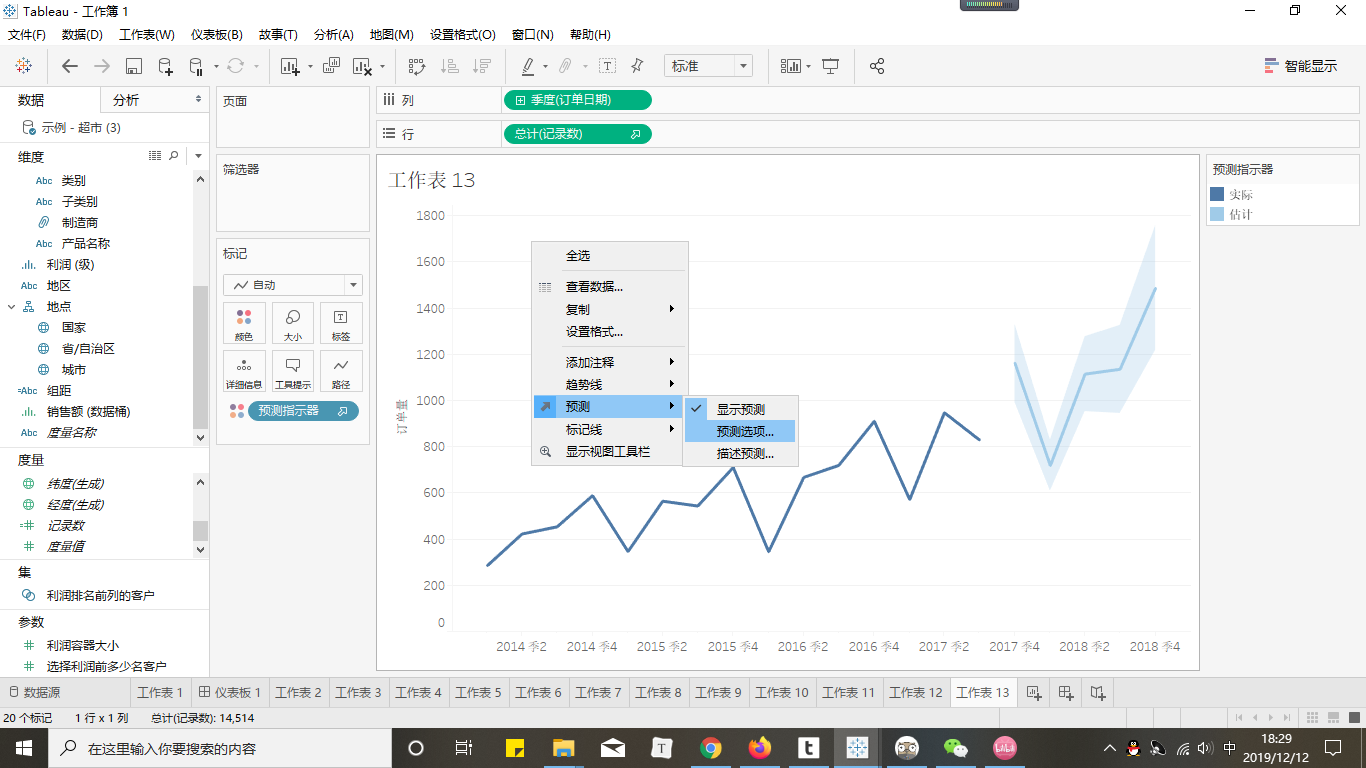The width and height of the screenshot is (1366, 768).
Task: Expand the Copy submenu in context menu
Action: pyautogui.click(x=610, y=309)
